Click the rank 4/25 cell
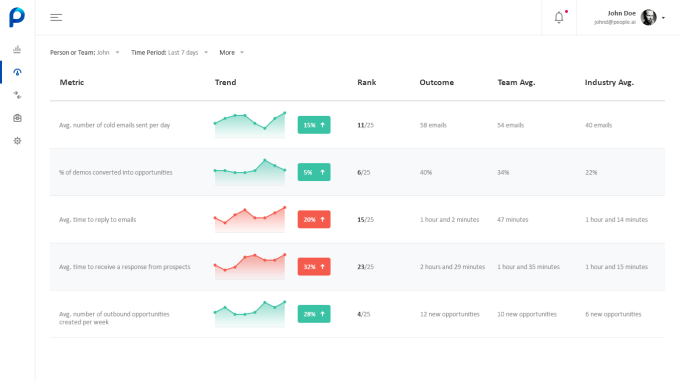Viewport: 680px width, 382px height. [363, 314]
